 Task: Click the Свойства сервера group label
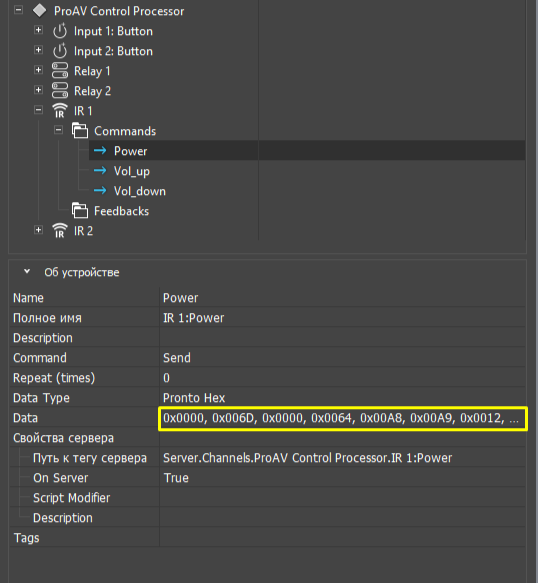click(x=63, y=438)
